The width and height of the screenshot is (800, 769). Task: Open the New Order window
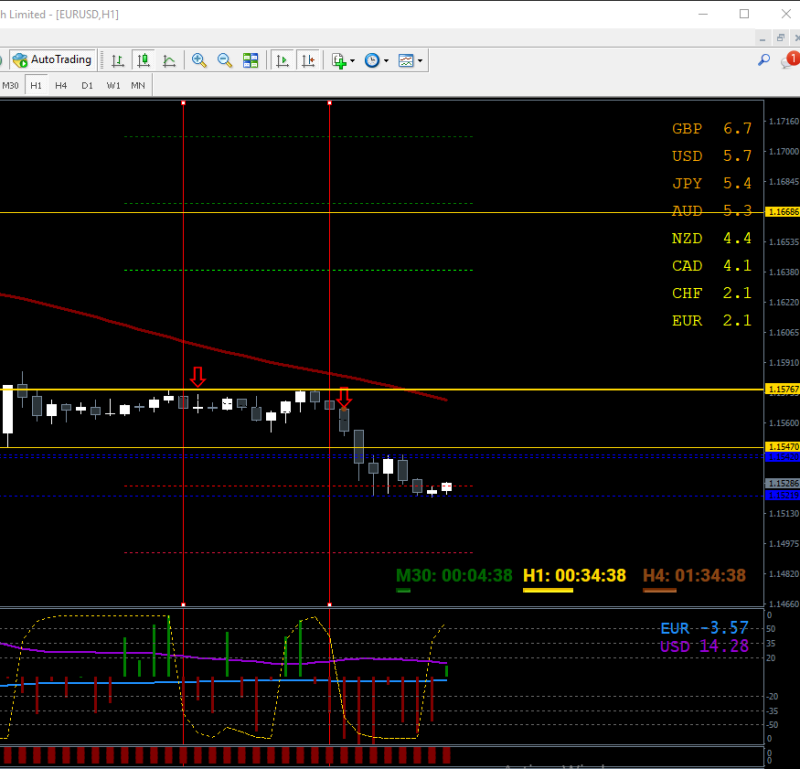click(336, 60)
